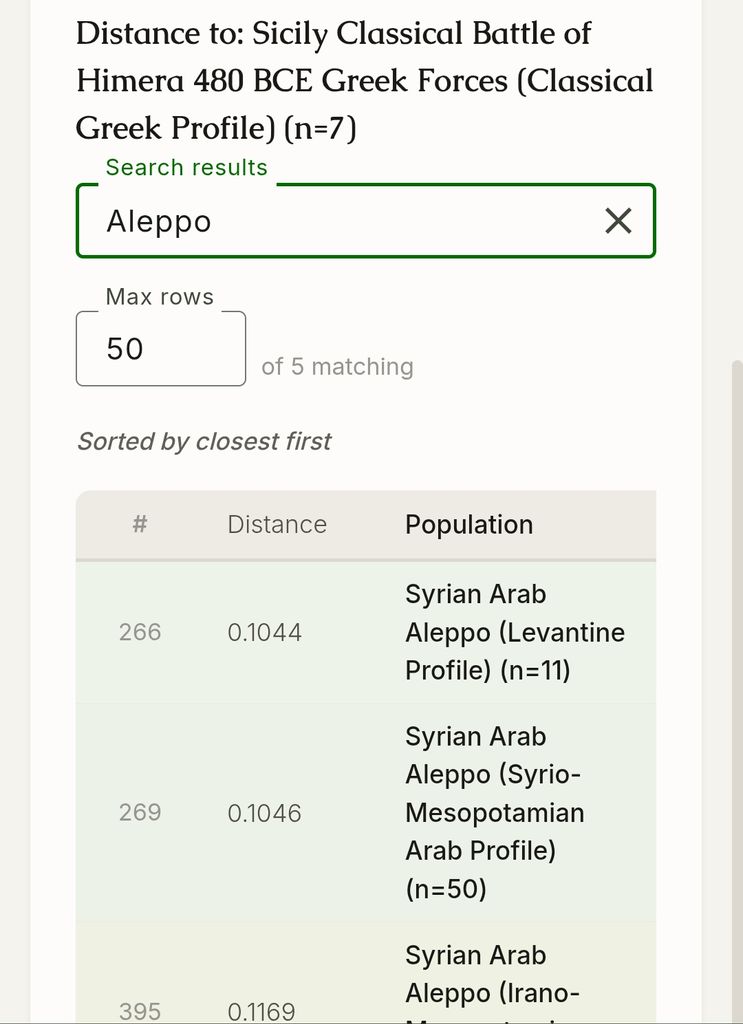Click the 'Sorted by closest first' caption
This screenshot has width=743, height=1024.
pos(204,441)
